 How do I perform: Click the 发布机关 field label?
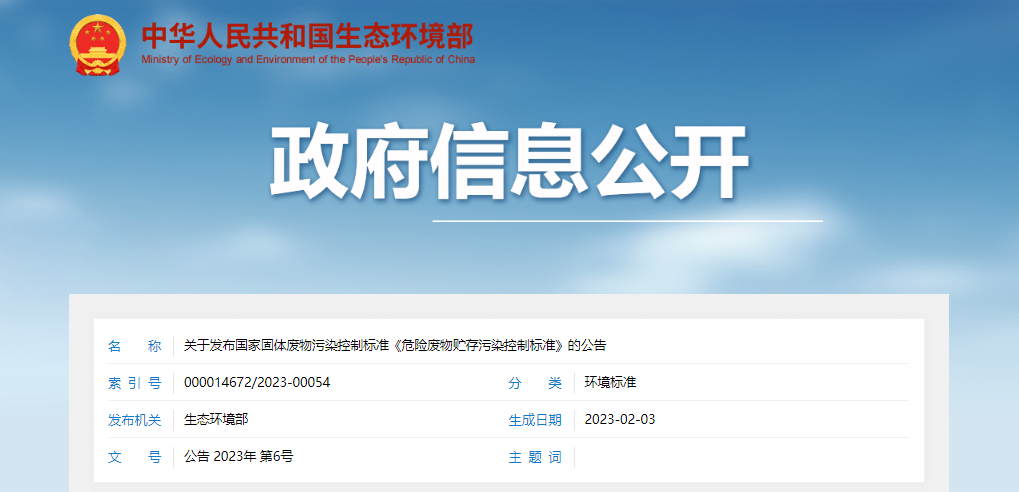pyautogui.click(x=135, y=421)
